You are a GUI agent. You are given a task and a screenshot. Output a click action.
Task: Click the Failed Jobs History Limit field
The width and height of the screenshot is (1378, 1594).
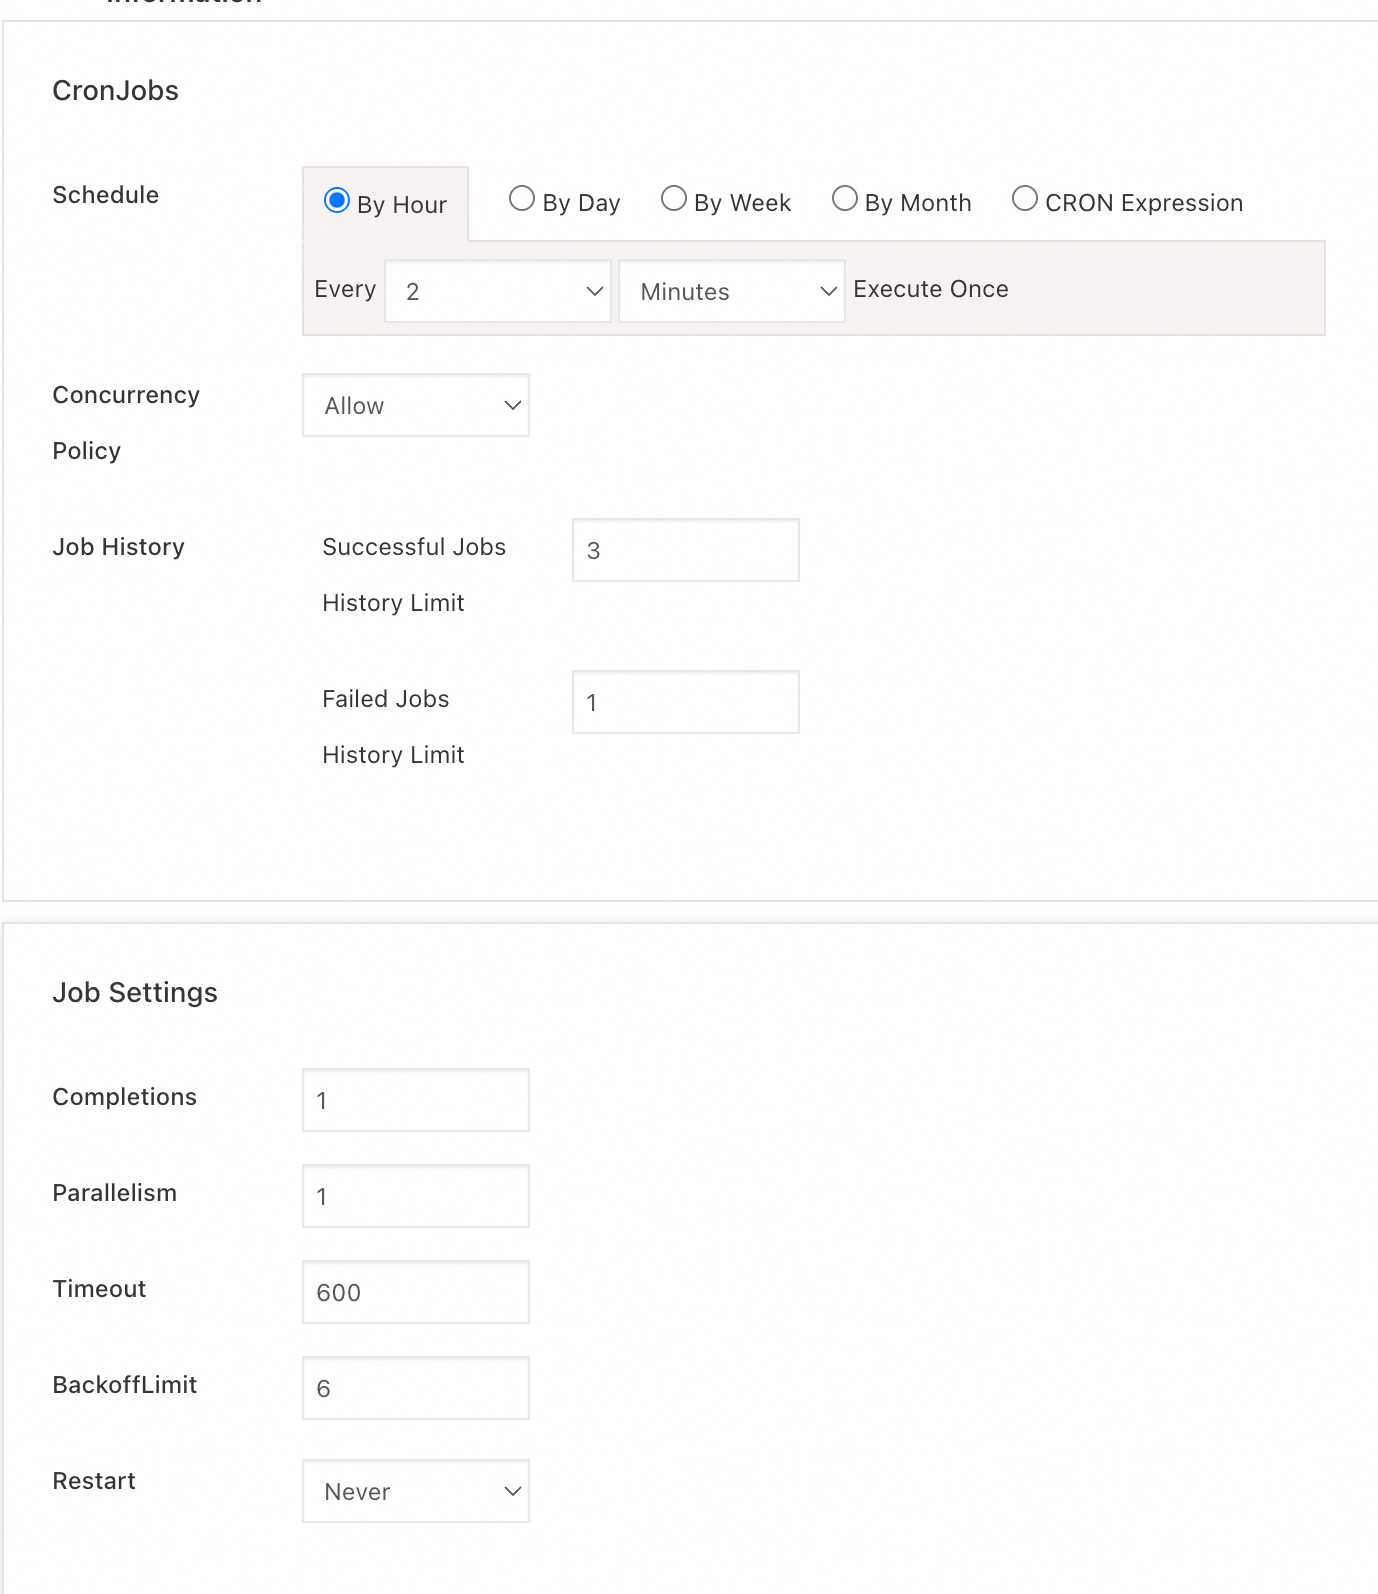pyautogui.click(x=686, y=702)
